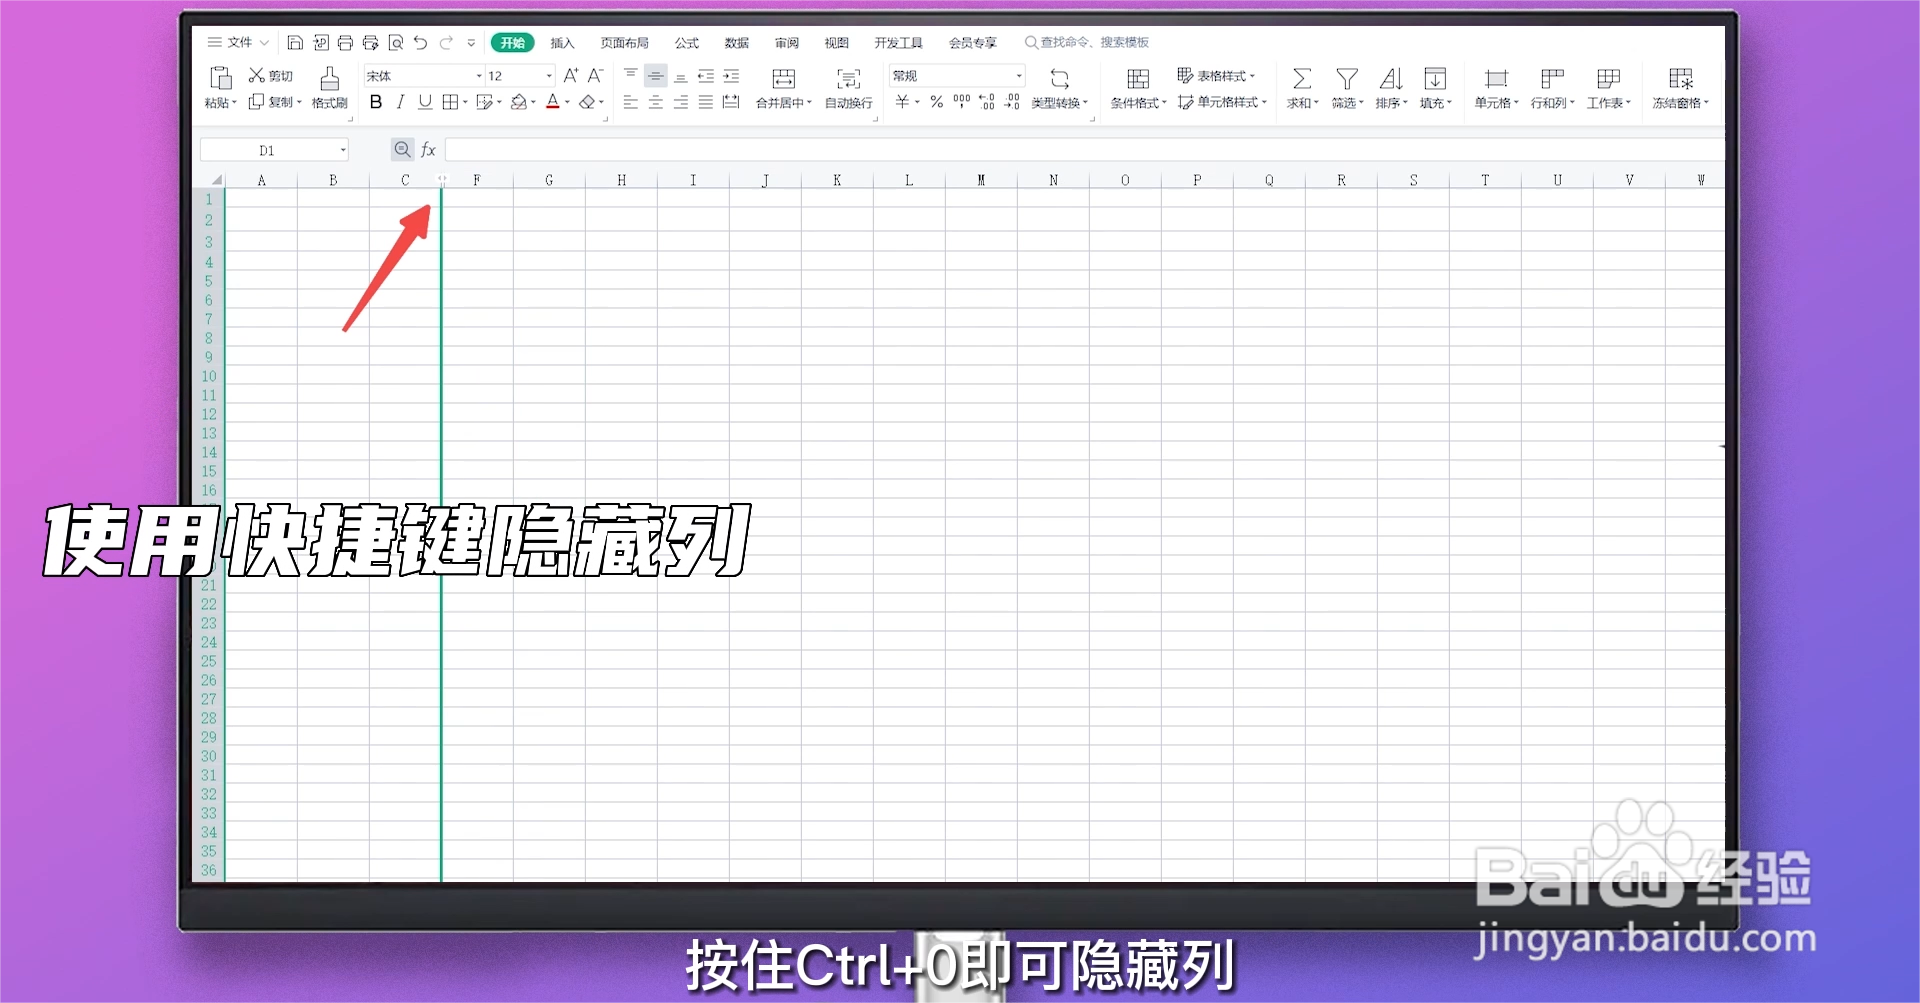This screenshot has height=1003, width=1920.
Task: Click Rows and Columns (行和列) button
Action: (x=1552, y=87)
